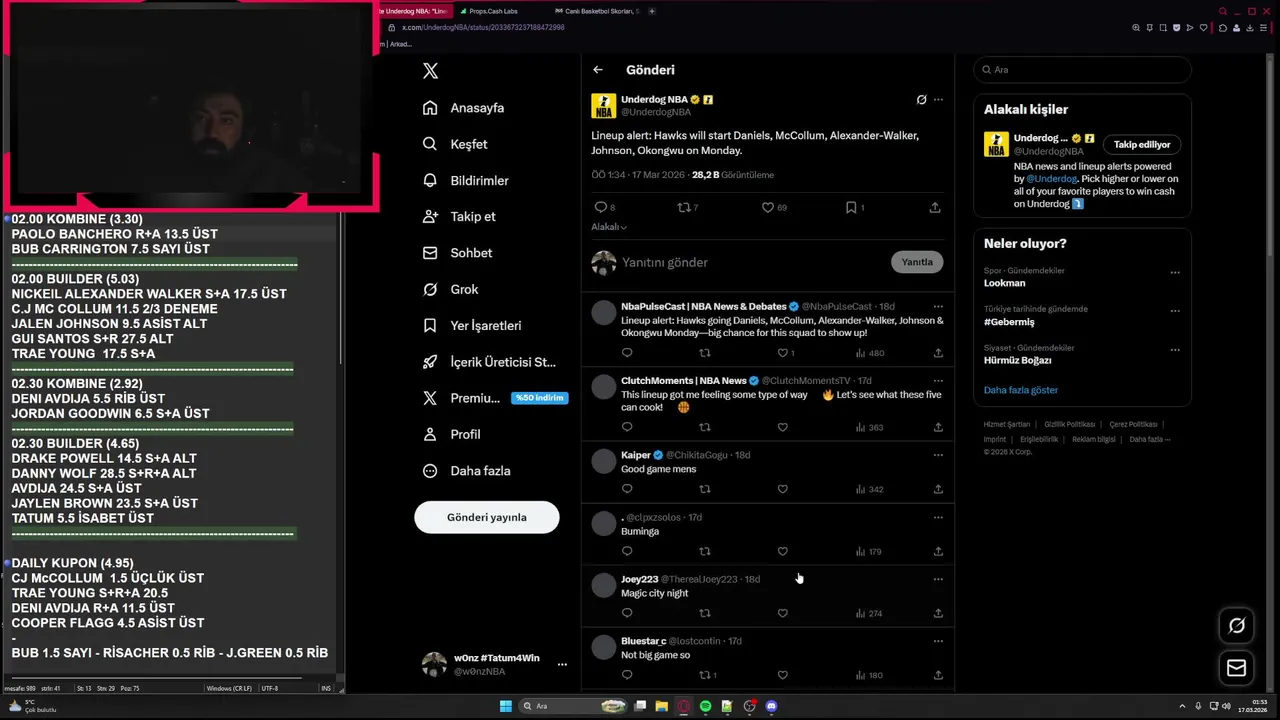Go to Anasayfa in the sidebar

click(464, 108)
